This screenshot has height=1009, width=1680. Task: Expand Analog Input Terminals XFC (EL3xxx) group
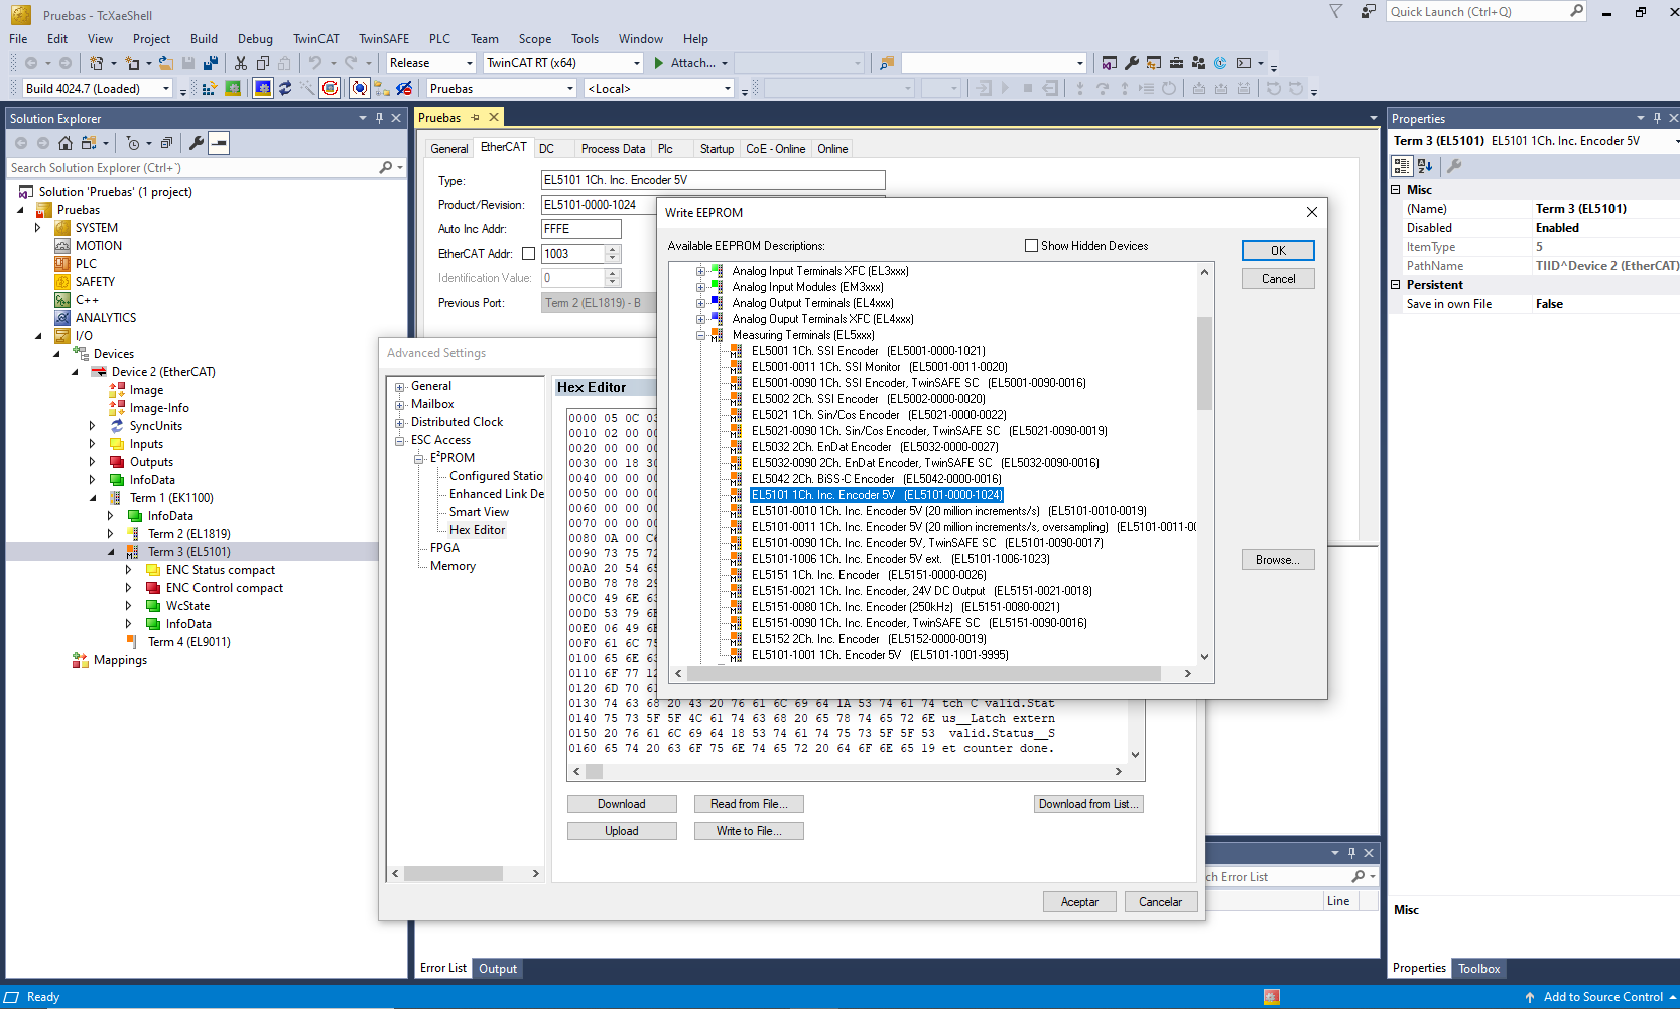coord(701,271)
